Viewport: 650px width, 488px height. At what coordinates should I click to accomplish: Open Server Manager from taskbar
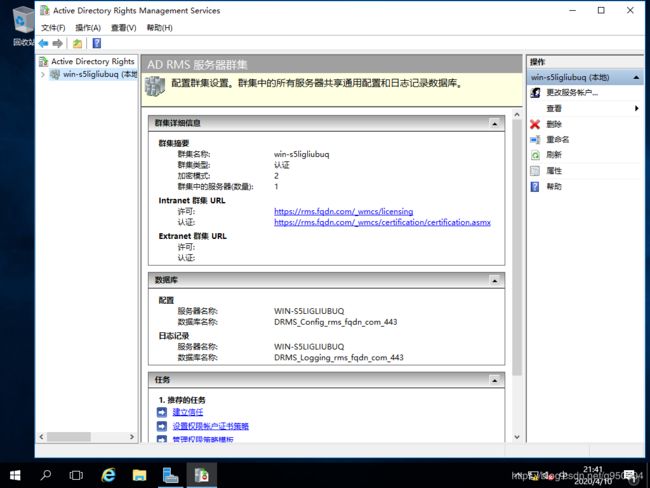170,475
